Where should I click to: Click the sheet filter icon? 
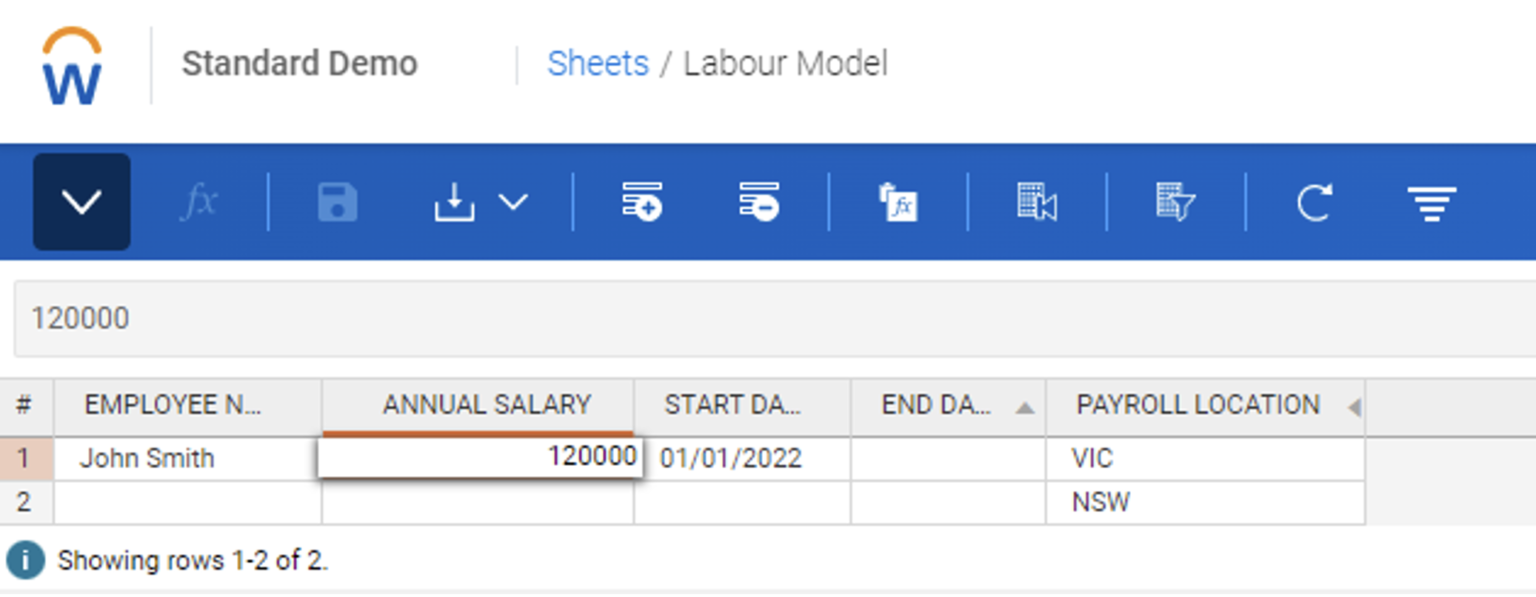click(x=1173, y=200)
